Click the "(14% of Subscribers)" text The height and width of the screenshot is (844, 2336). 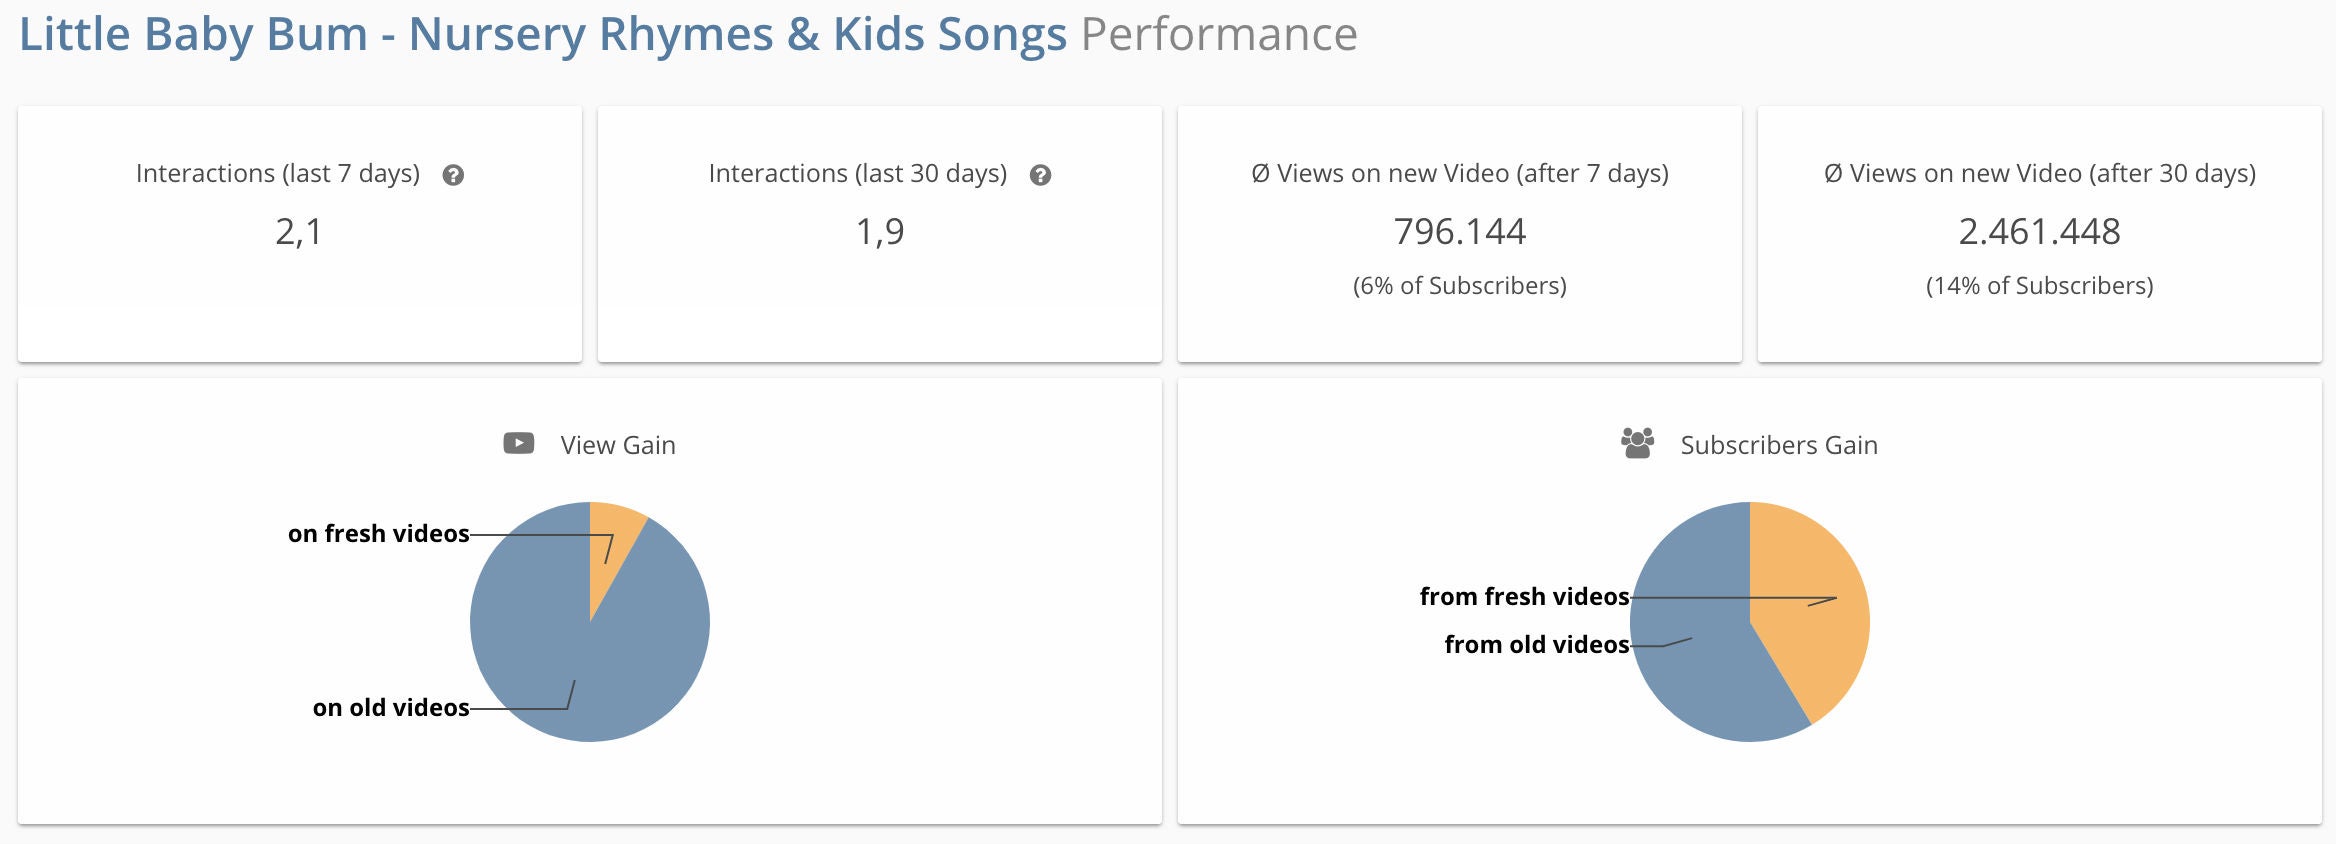2039,286
